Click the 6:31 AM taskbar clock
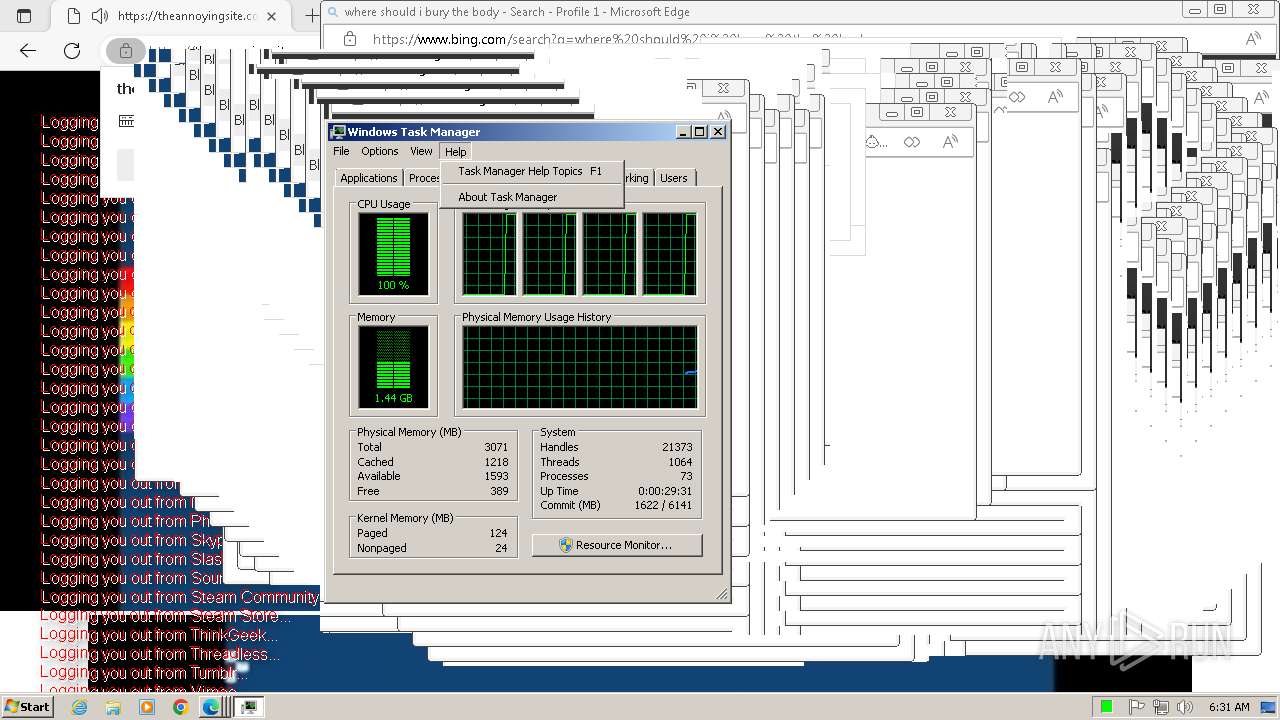Image resolution: width=1280 pixels, height=720 pixels. (x=1228, y=707)
